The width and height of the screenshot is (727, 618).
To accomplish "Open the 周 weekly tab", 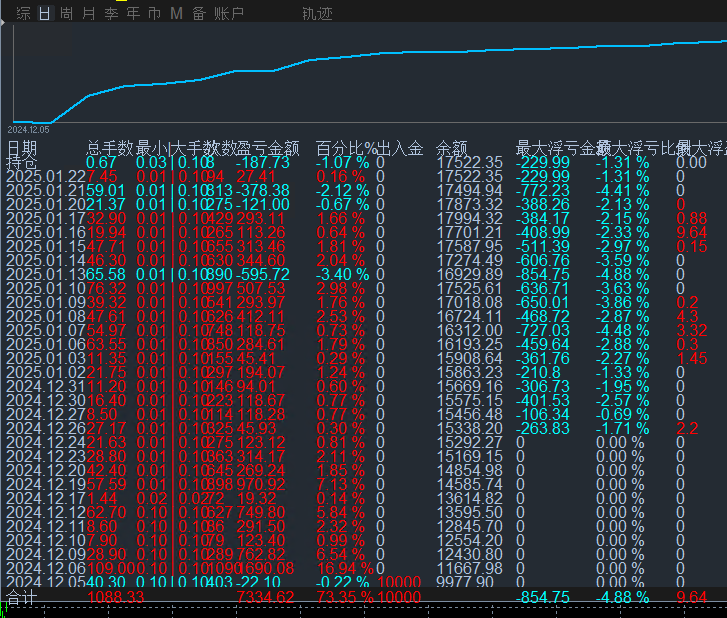I will pos(67,14).
